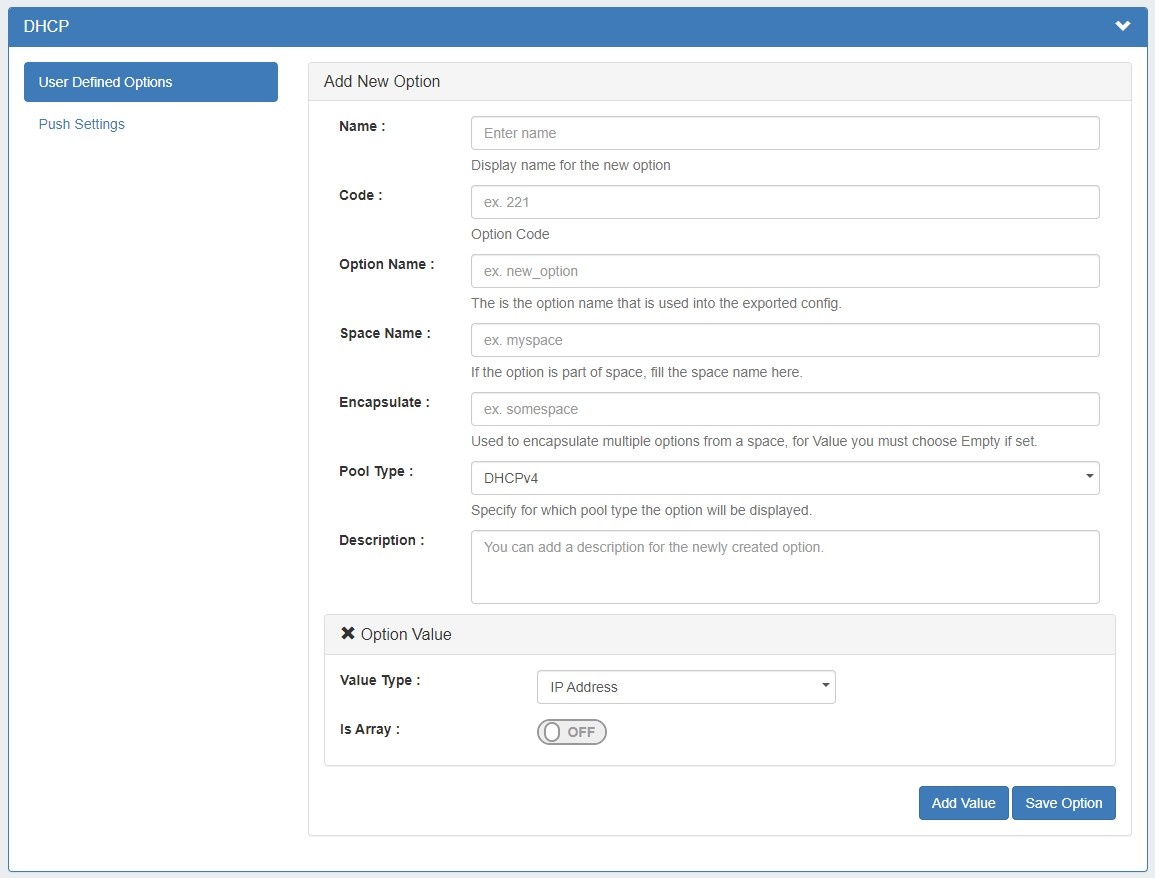Click into the Code field

(784, 202)
